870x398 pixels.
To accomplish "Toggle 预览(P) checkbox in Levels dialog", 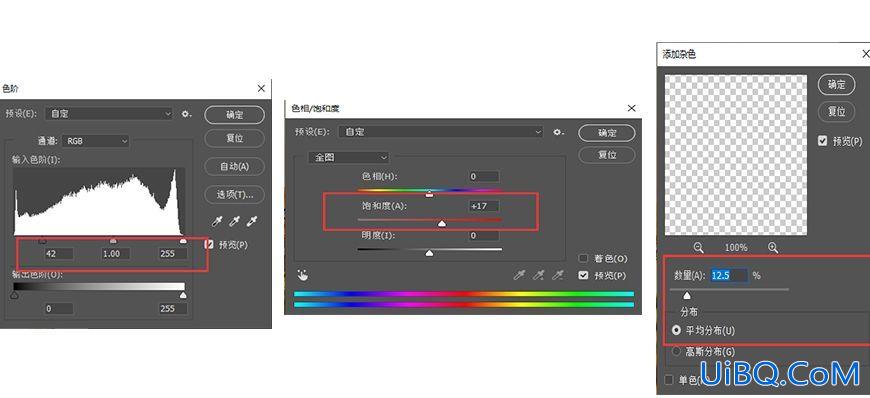I will [209, 244].
